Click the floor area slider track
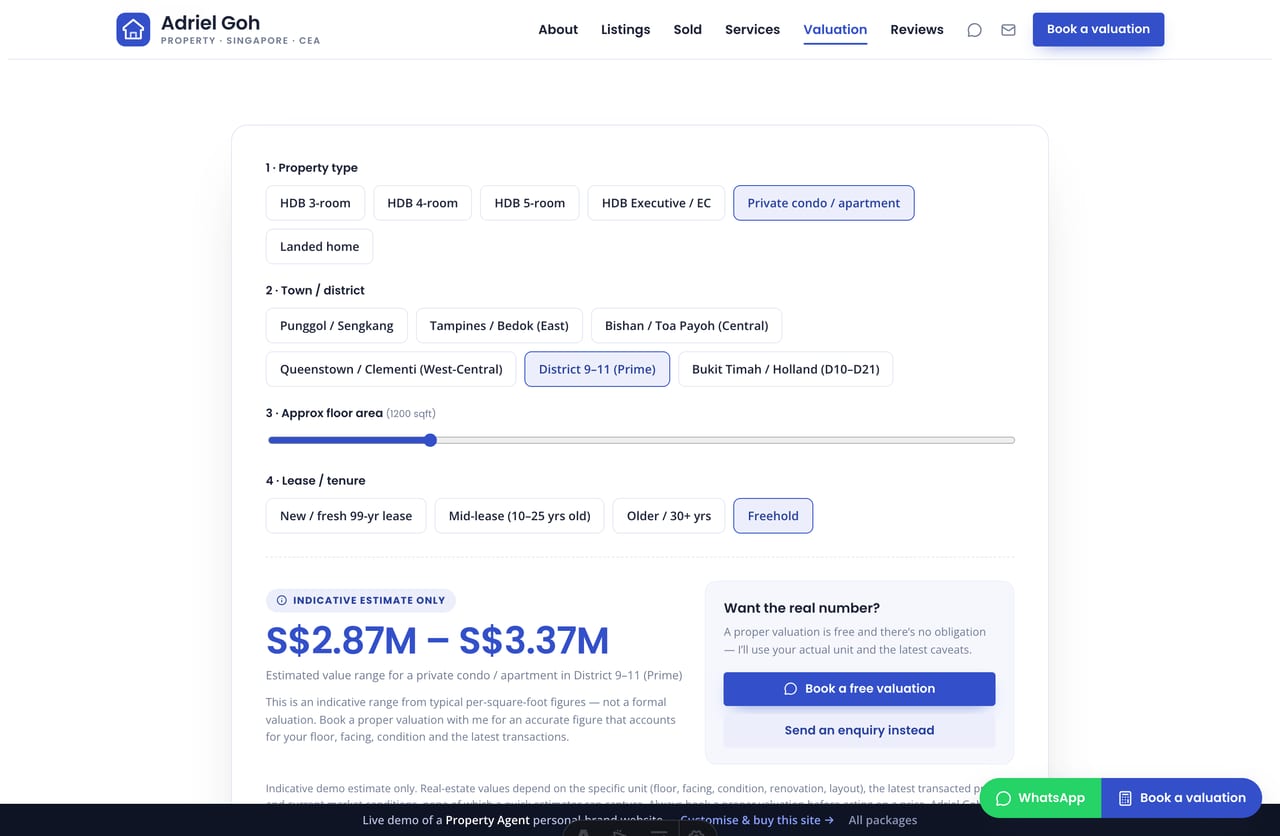The image size is (1280, 836). 641,440
